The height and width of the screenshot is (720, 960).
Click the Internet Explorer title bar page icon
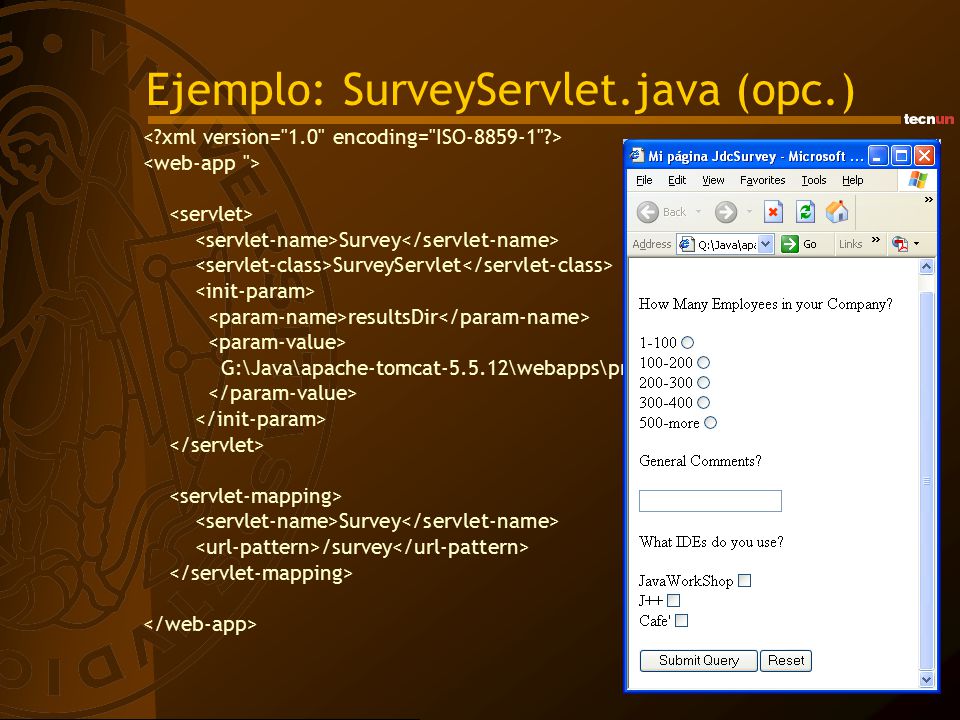pos(637,155)
